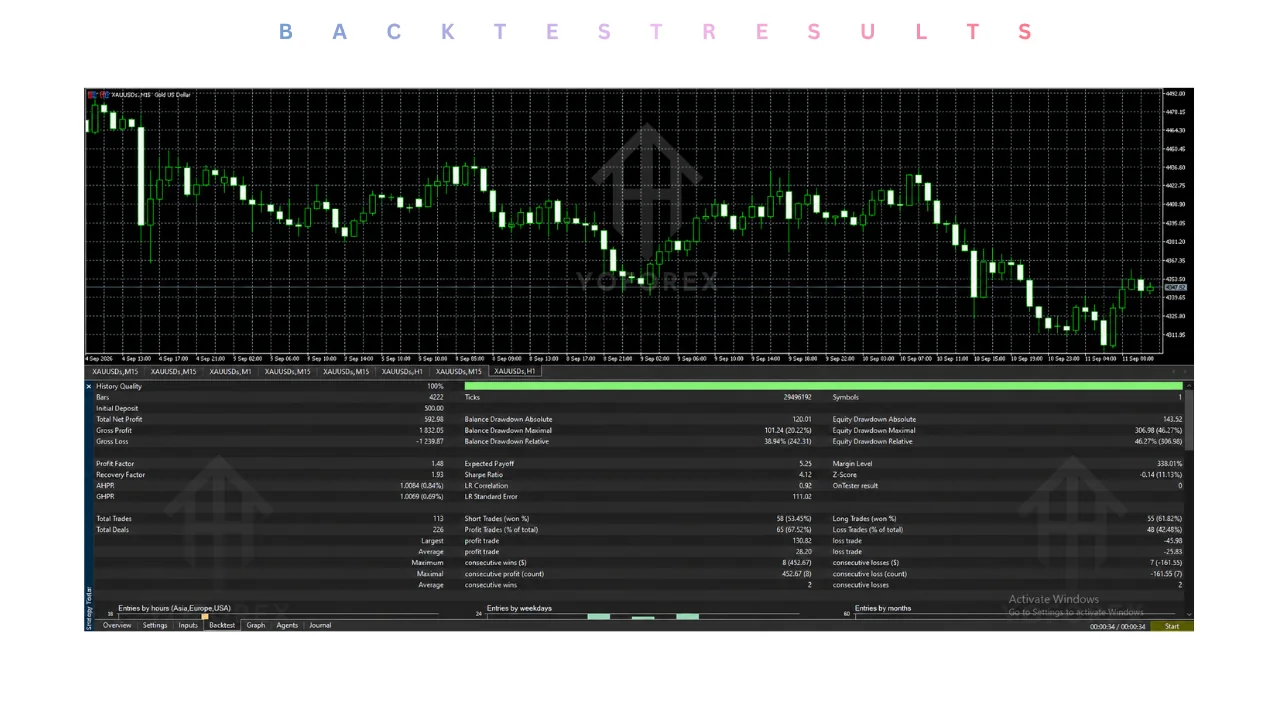Go to the Inputs tab
The width and height of the screenshot is (1280, 720).
tap(188, 625)
